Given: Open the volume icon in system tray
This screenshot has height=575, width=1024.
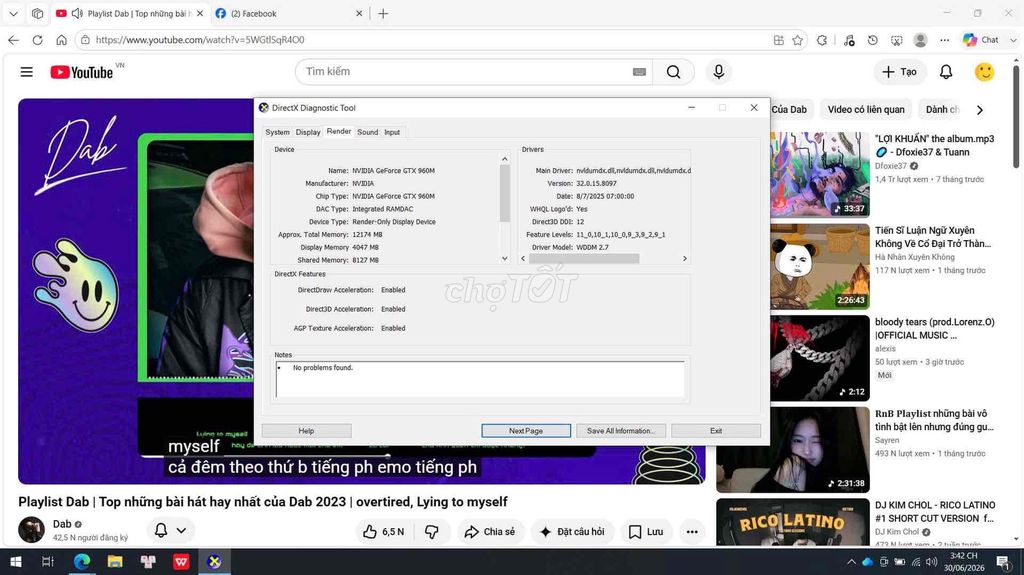Looking at the screenshot, I should [932, 562].
